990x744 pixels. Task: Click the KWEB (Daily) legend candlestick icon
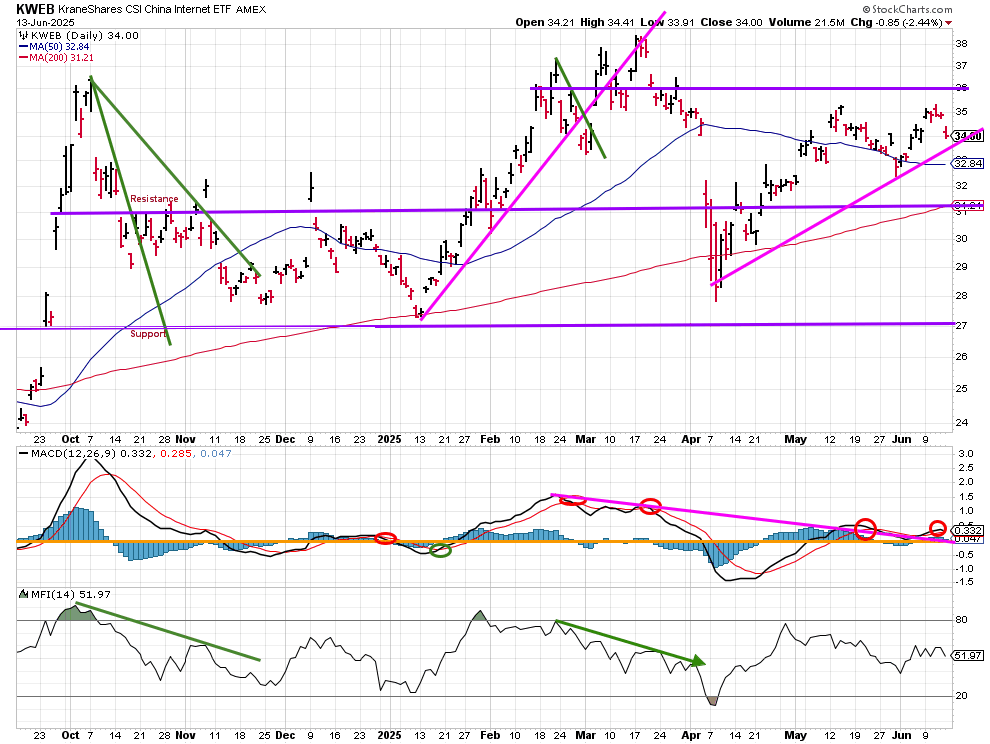coord(24,35)
